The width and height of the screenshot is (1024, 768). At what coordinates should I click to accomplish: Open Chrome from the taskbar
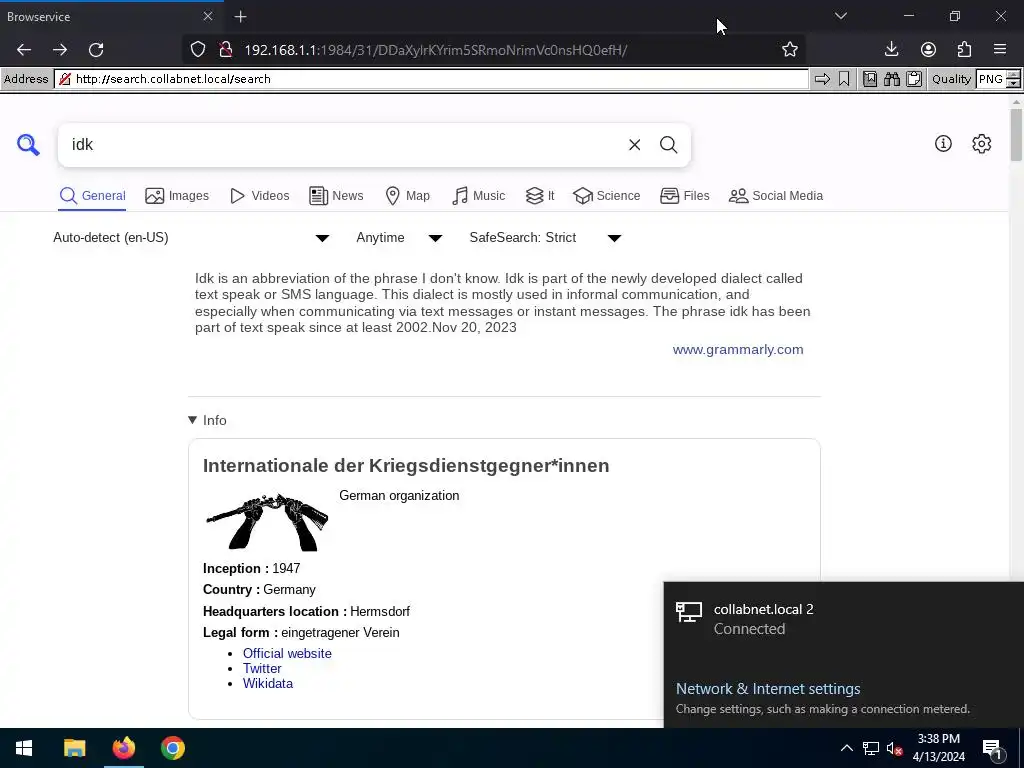pyautogui.click(x=173, y=748)
